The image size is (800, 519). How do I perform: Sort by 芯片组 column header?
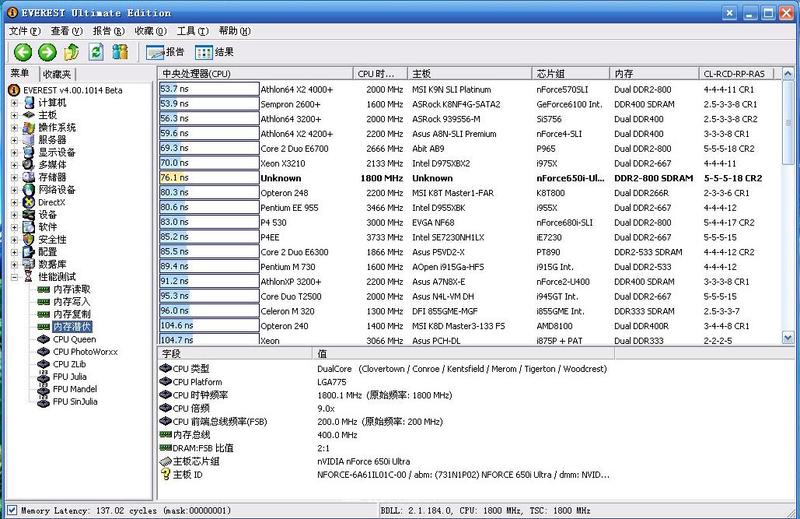click(570, 73)
